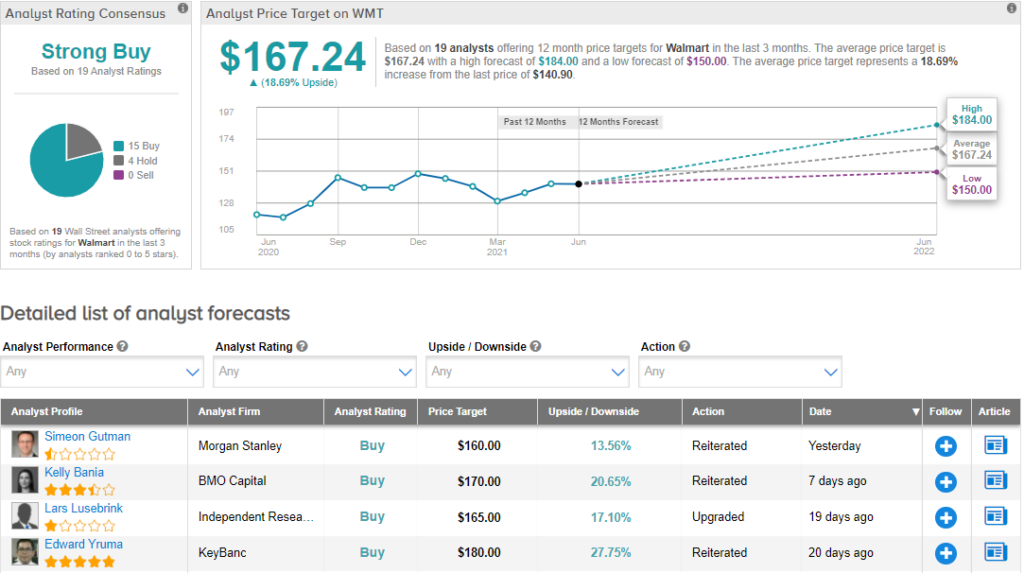Open the Analyst Performance dropdown
The image size is (1024, 573).
(x=103, y=372)
